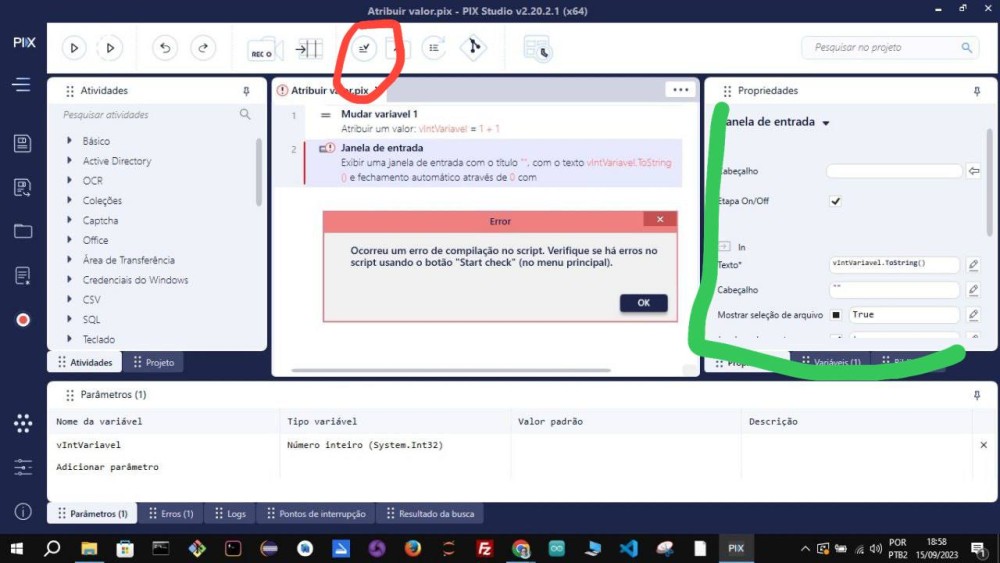The image size is (1000, 563).
Task: Start step-by-step run (second play icon)
Action: click(x=110, y=48)
